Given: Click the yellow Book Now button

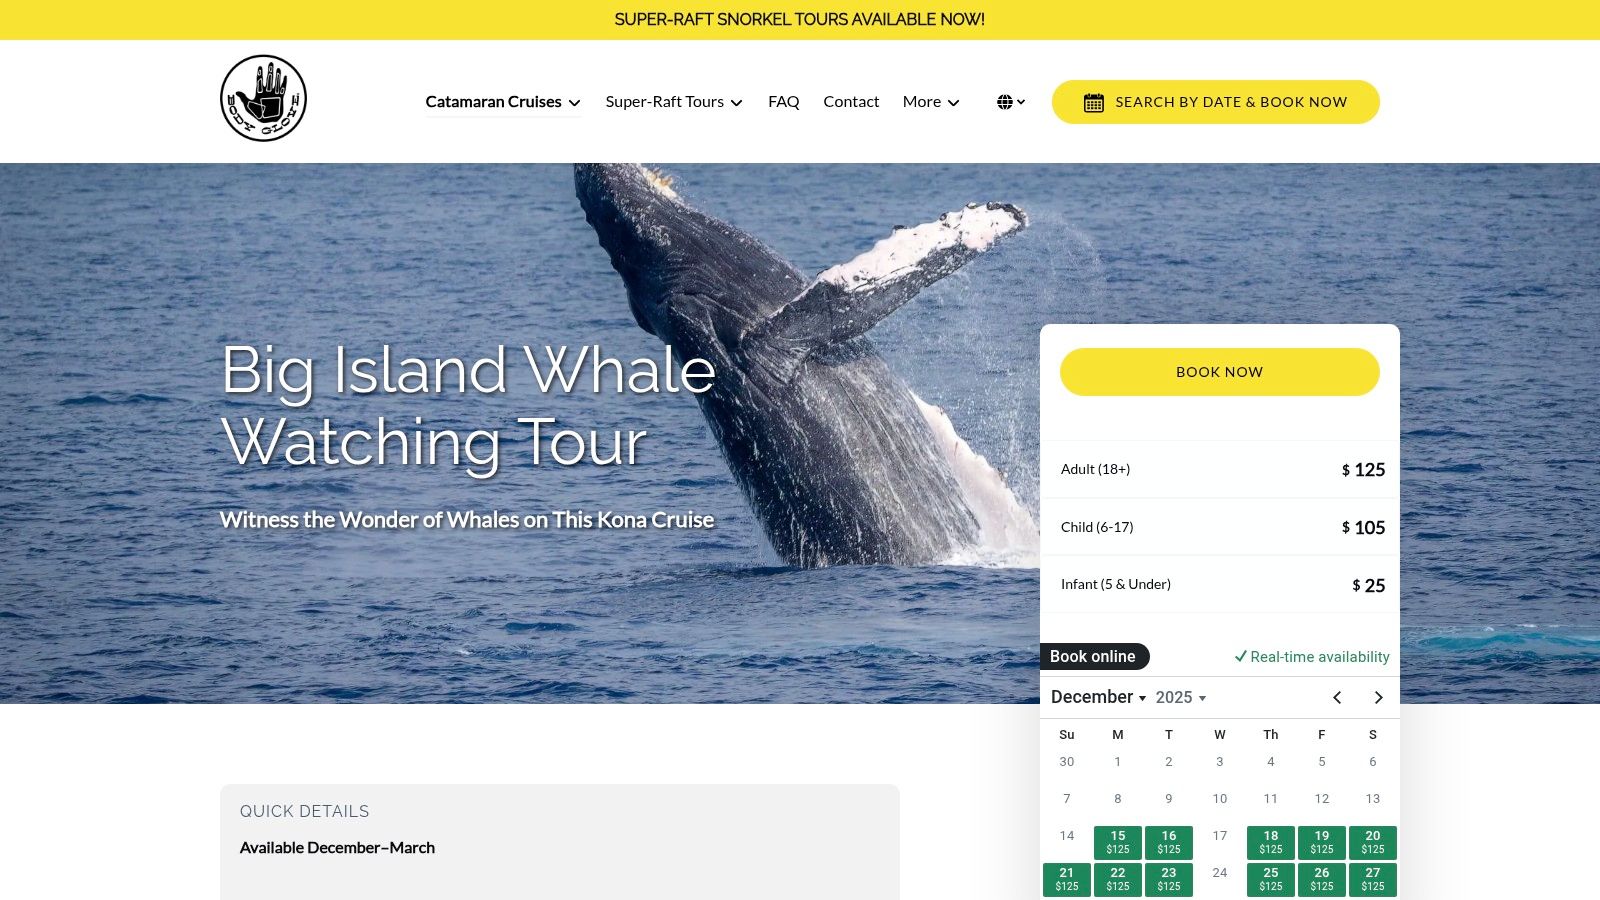Looking at the screenshot, I should 1220,372.
